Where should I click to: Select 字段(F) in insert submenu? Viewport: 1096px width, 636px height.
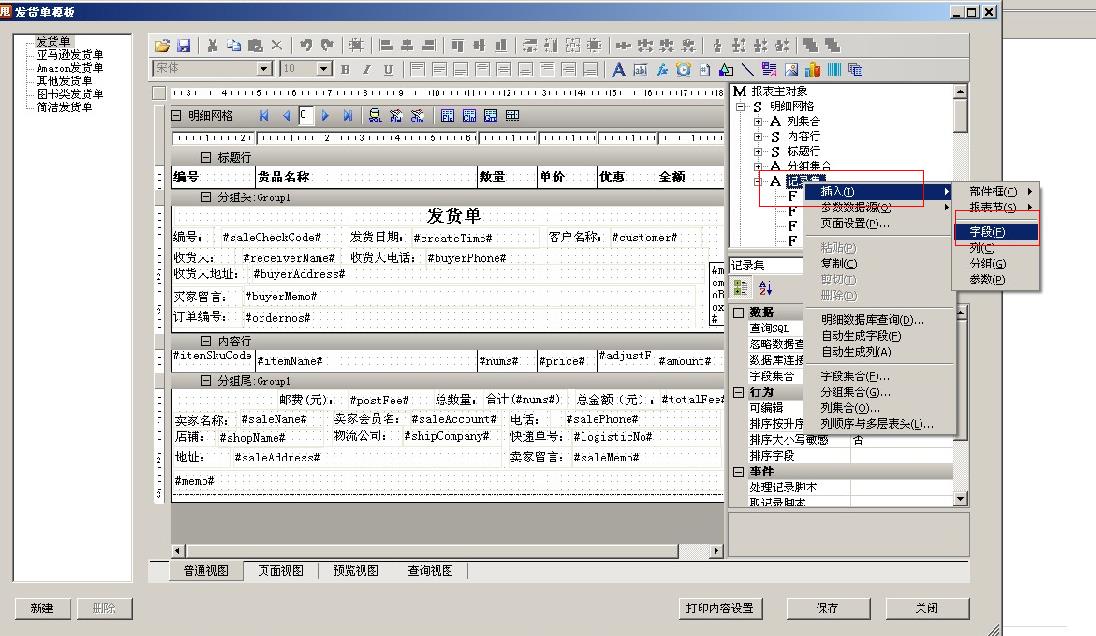pyautogui.click(x=995, y=232)
